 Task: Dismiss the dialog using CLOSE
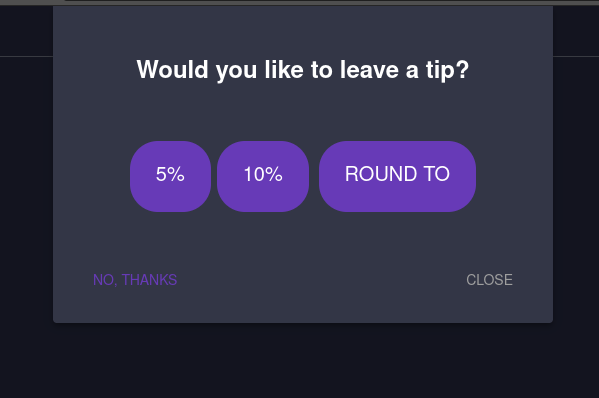pos(489,280)
